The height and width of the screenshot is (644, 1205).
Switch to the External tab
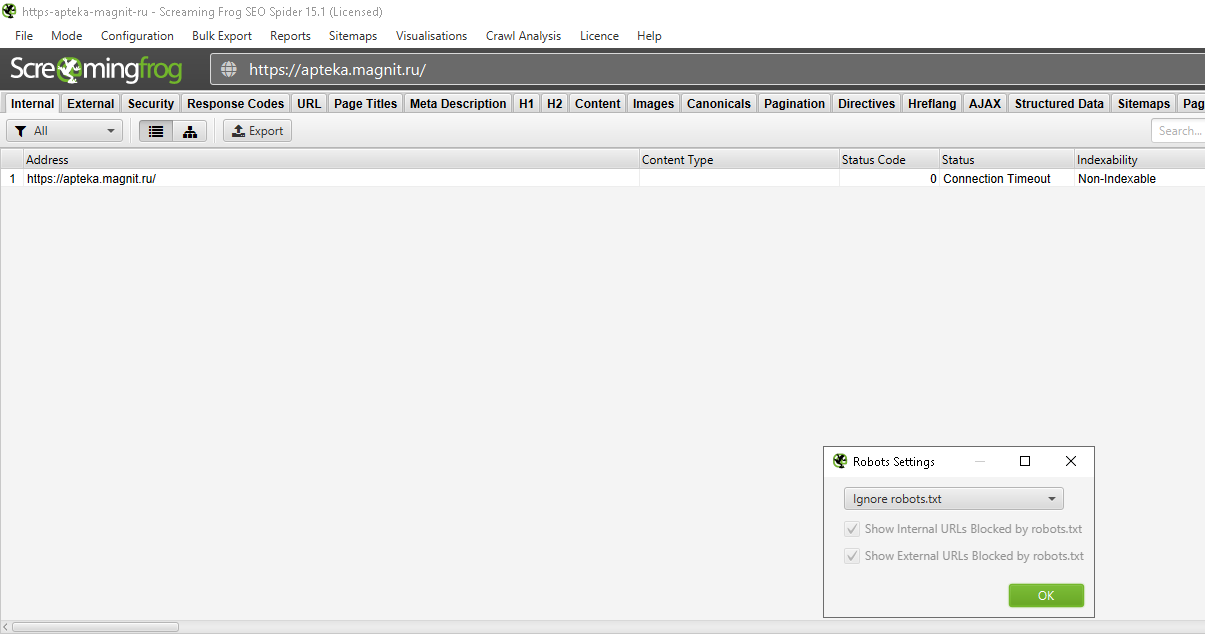[x=91, y=104]
